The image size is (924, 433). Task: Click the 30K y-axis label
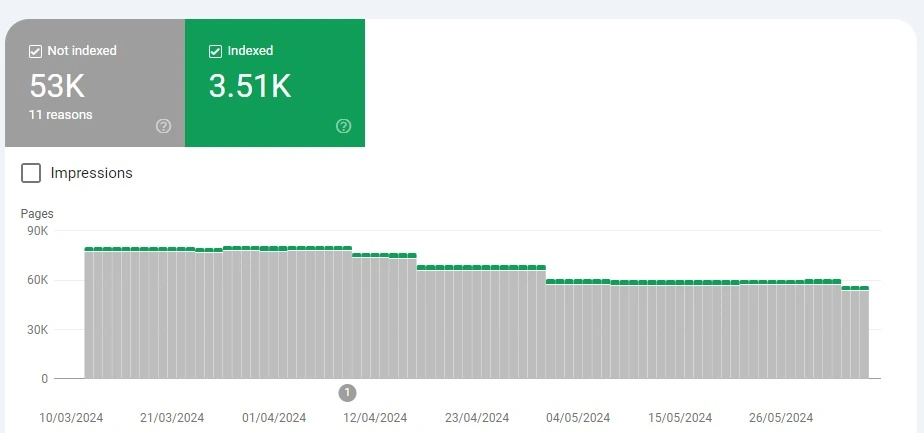(37, 330)
